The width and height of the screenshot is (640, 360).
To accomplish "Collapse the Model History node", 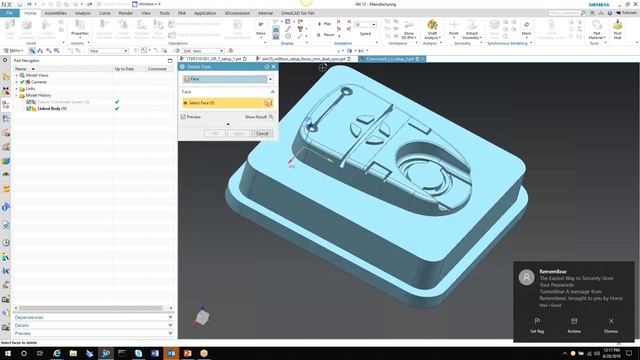I will 17,95.
